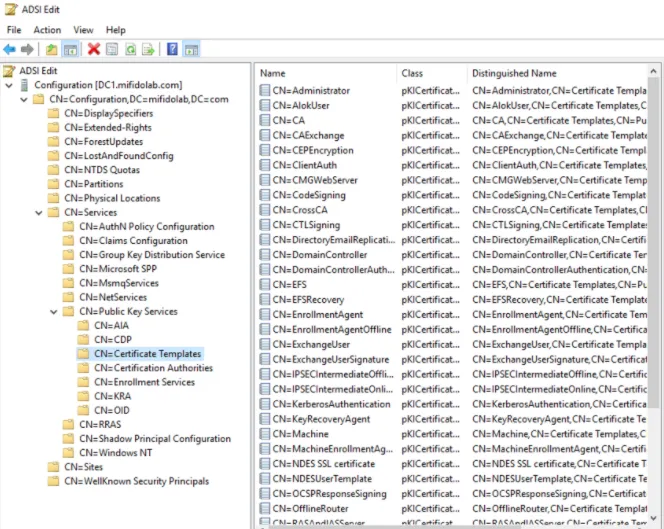The image size is (664, 529).
Task: Select CN=Certification Authorities tree item
Action: 153,368
